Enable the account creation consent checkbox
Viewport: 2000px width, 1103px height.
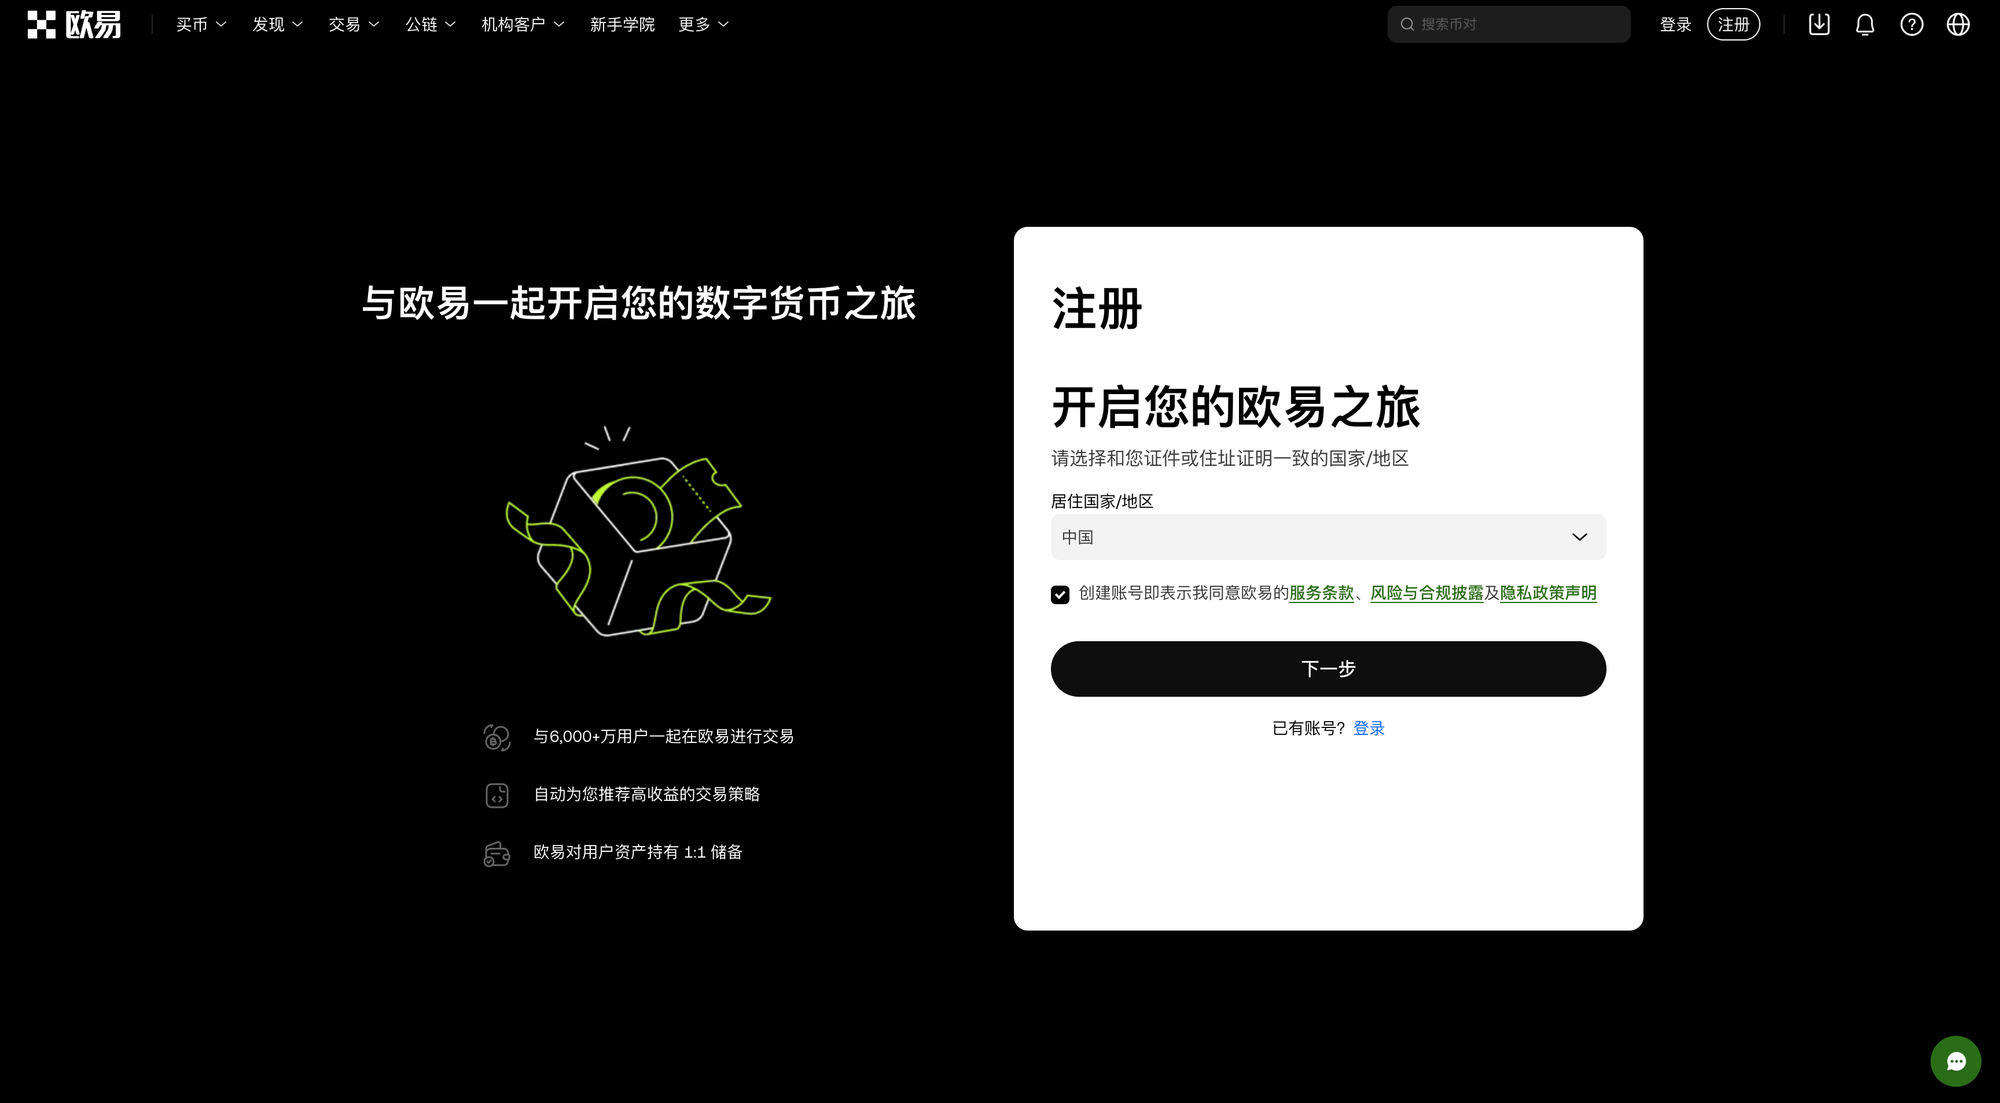click(x=1060, y=594)
